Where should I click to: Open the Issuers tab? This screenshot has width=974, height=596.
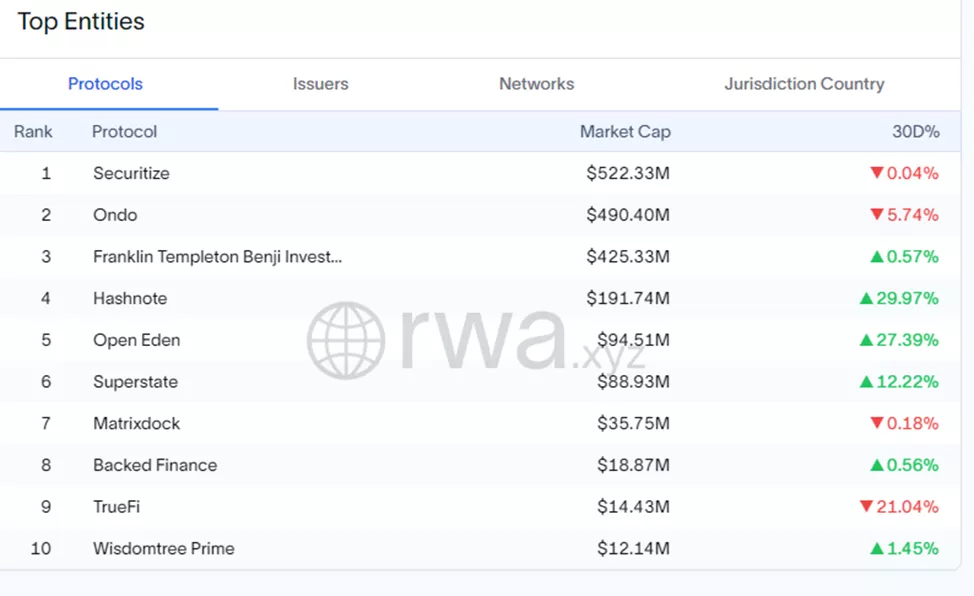coord(320,84)
